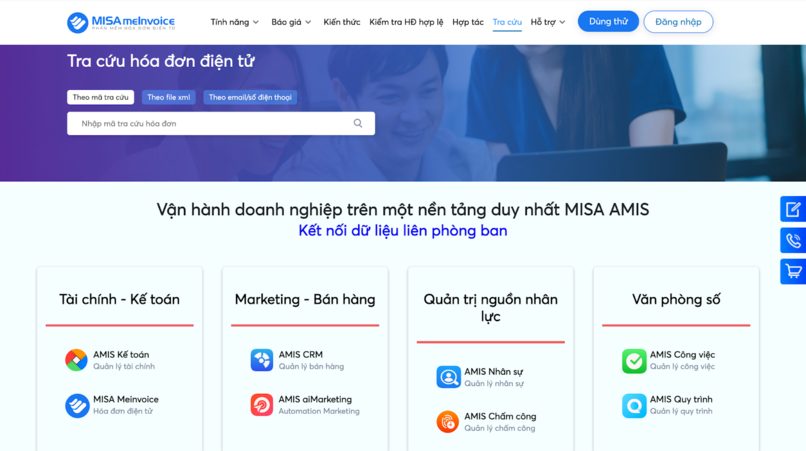
Task: Click the Marketing - Bán hàng heading
Action: 305,299
